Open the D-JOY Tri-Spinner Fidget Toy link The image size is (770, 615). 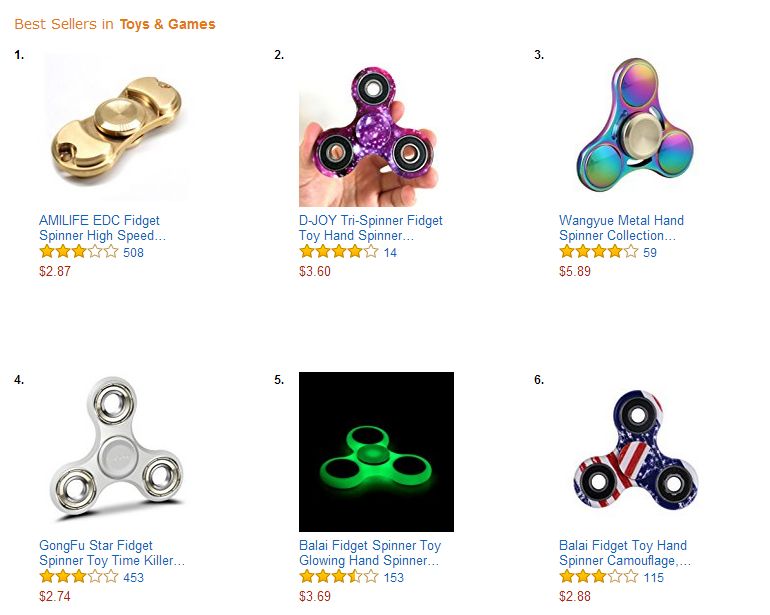click(371, 228)
